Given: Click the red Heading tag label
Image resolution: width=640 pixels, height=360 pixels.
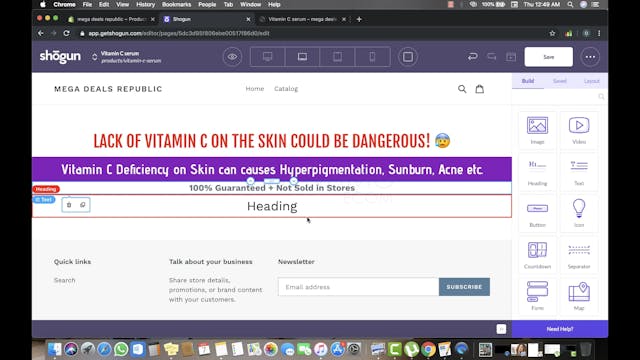Looking at the screenshot, I should [x=46, y=189].
